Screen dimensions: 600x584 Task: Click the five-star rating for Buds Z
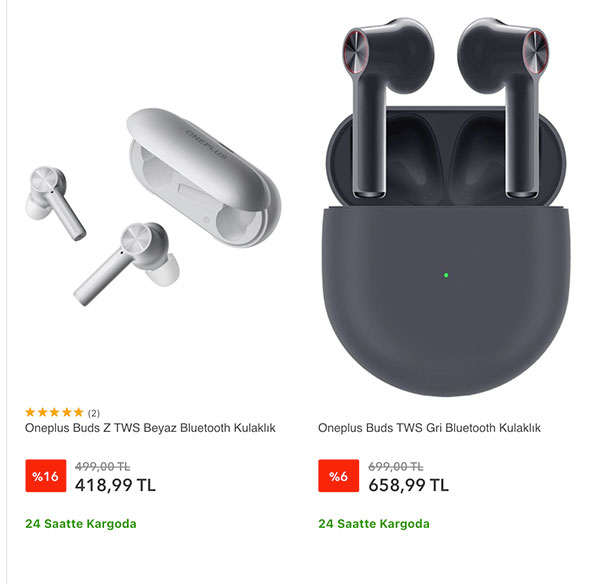(54, 412)
